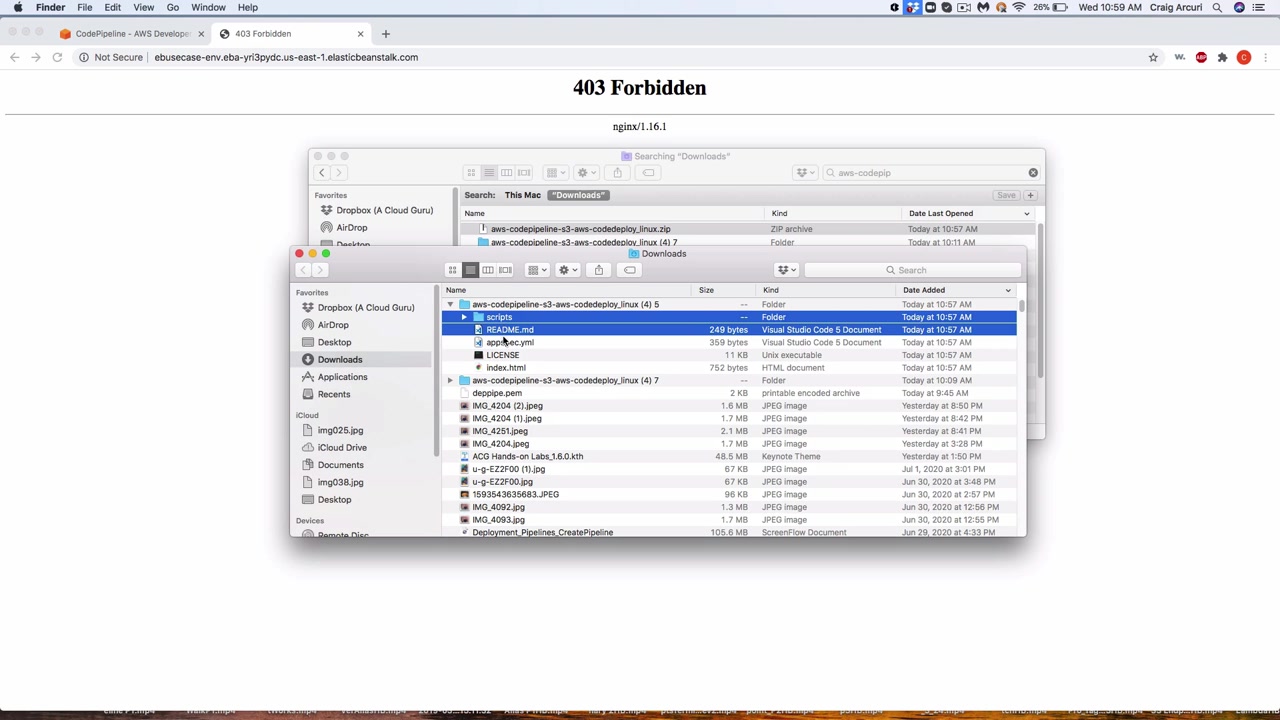This screenshot has height=720, width=1280.
Task: Set search scope to This Mac
Action: point(522,195)
